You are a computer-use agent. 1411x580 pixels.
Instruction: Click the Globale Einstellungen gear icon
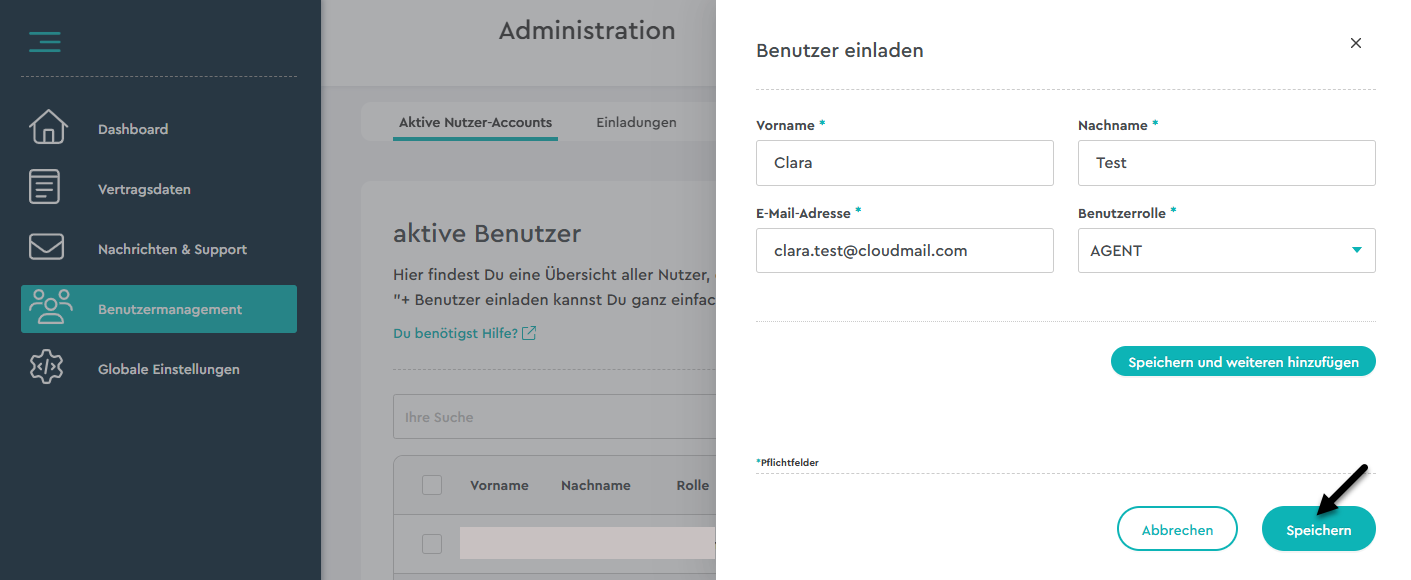click(47, 368)
